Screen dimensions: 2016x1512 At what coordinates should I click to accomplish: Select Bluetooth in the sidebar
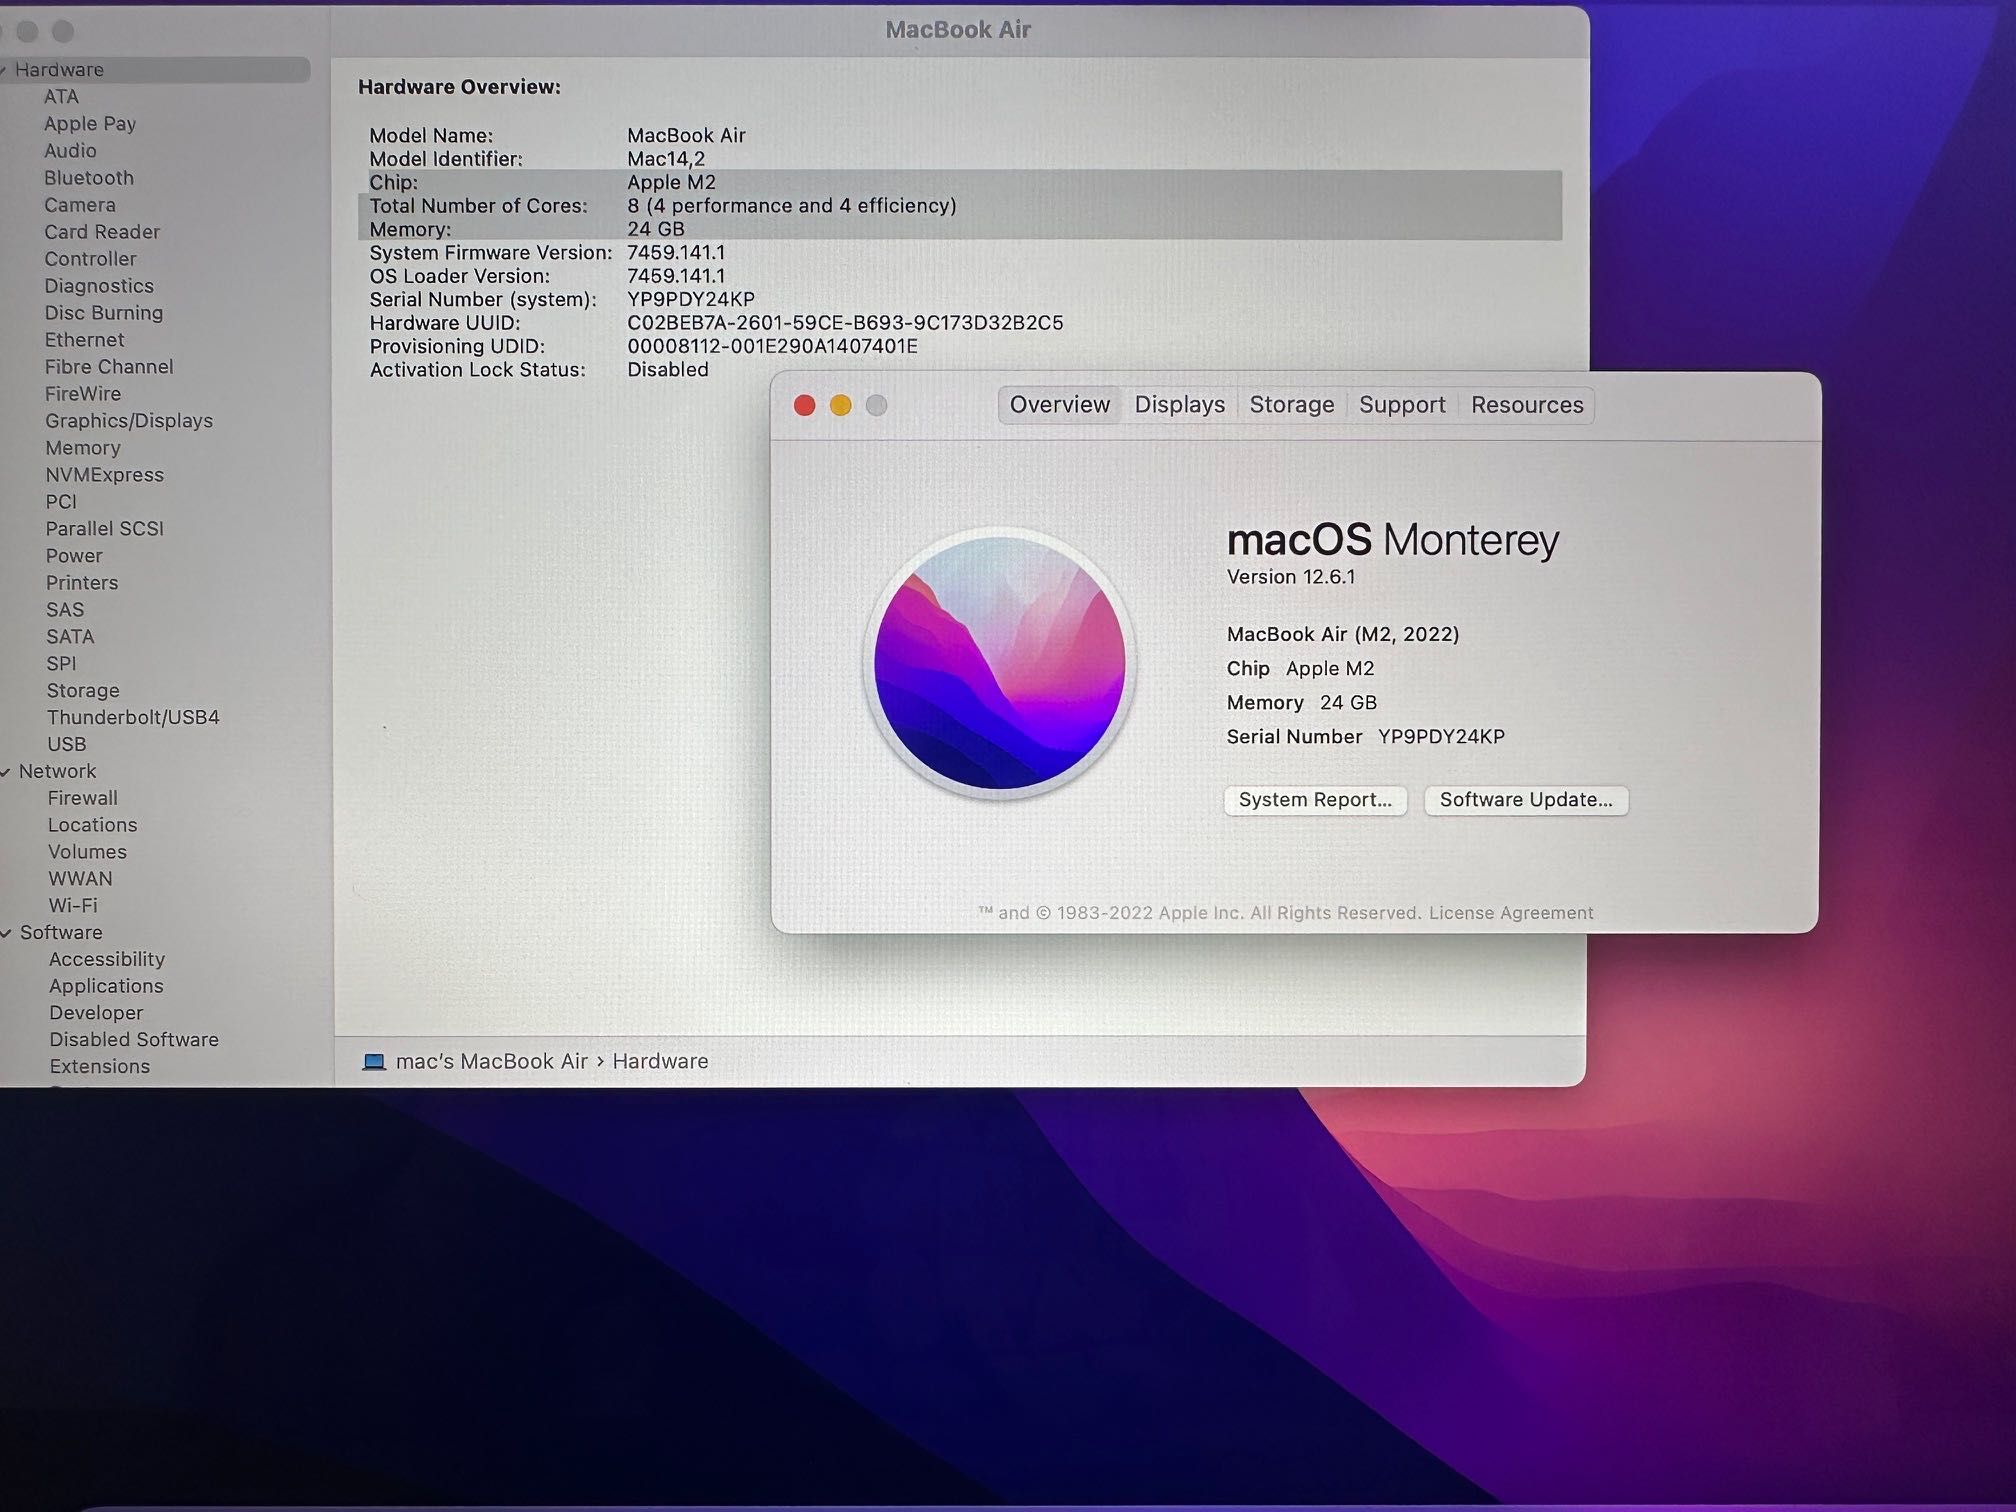(89, 178)
